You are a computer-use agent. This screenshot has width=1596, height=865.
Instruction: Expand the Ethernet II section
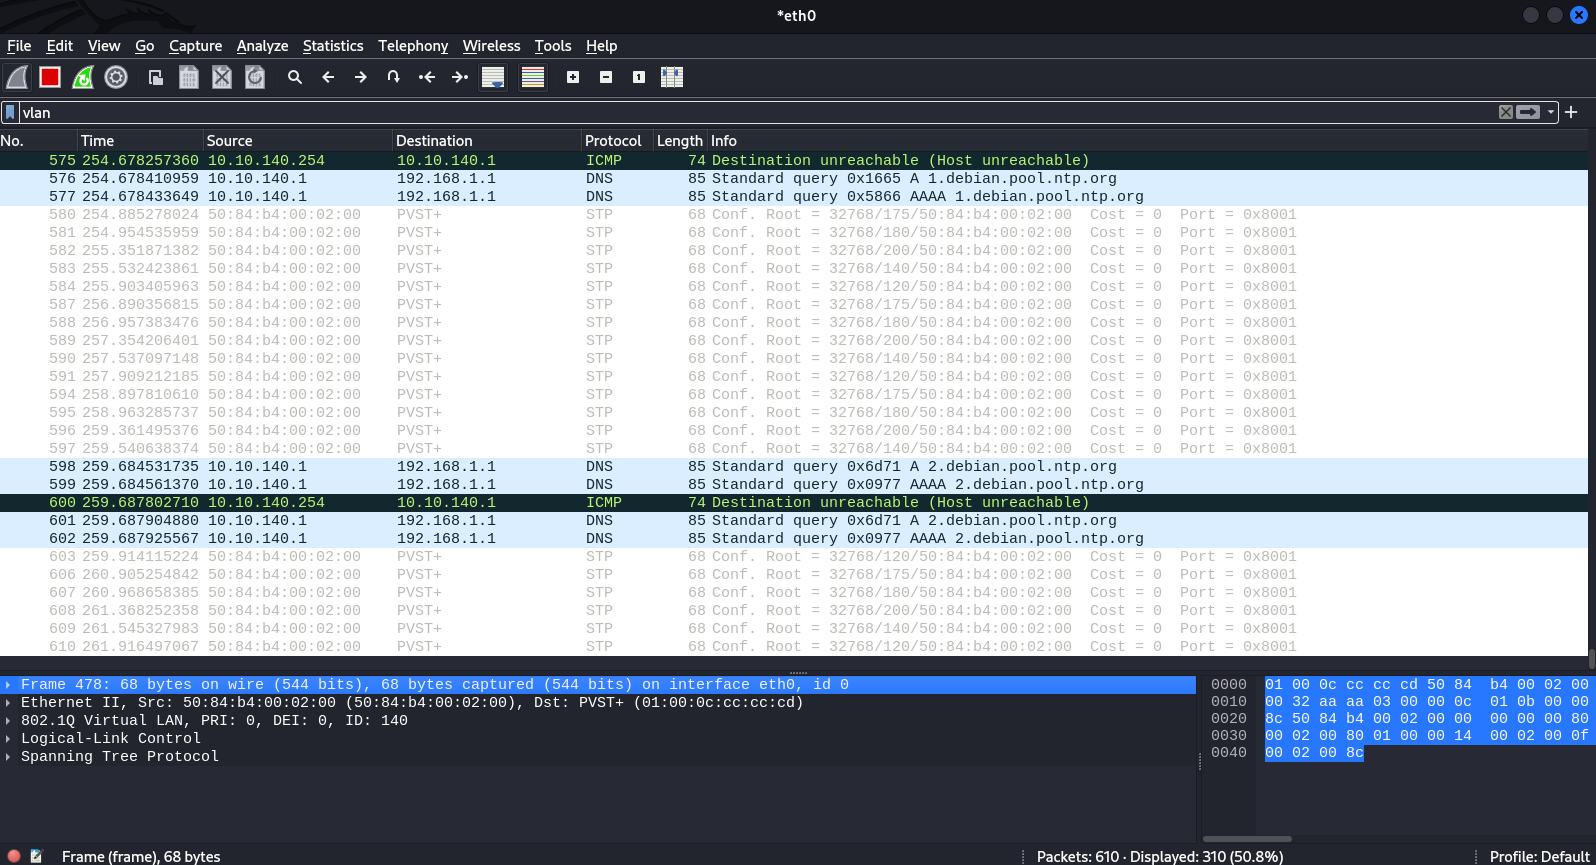tap(8, 703)
